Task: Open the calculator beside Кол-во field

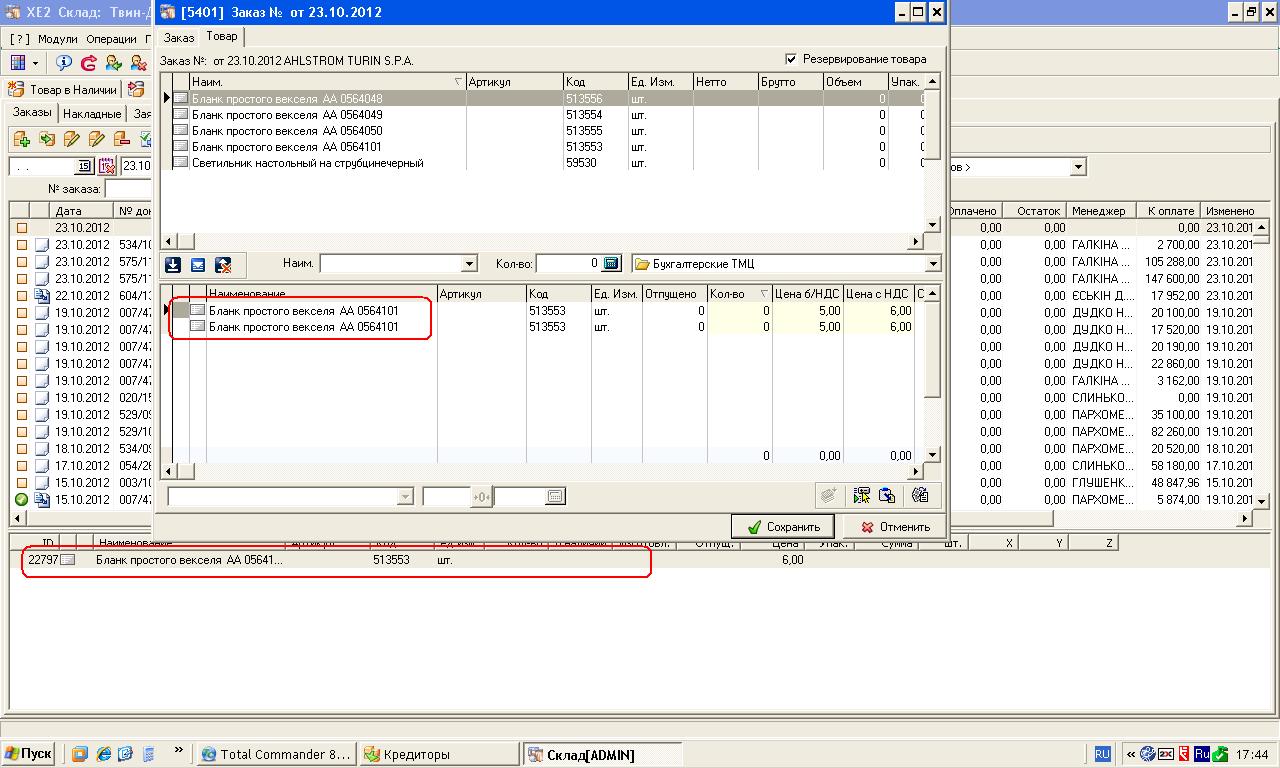Action: coord(611,264)
